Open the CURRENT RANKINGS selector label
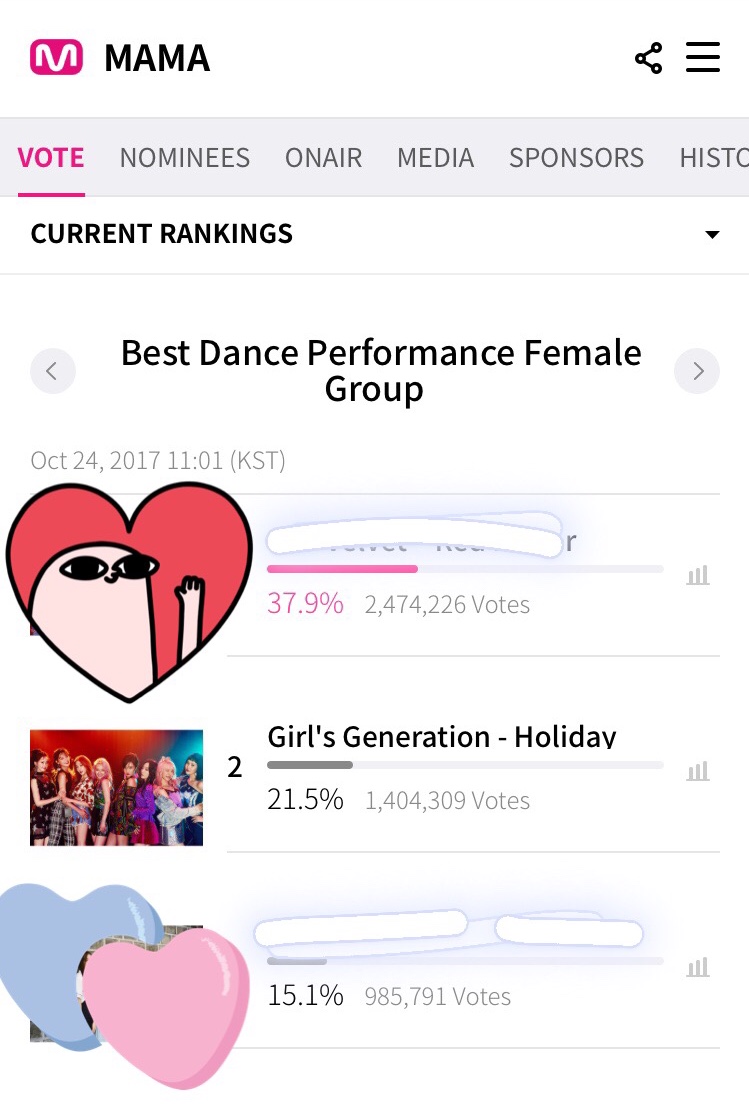This screenshot has width=749, height=1104. 162,234
